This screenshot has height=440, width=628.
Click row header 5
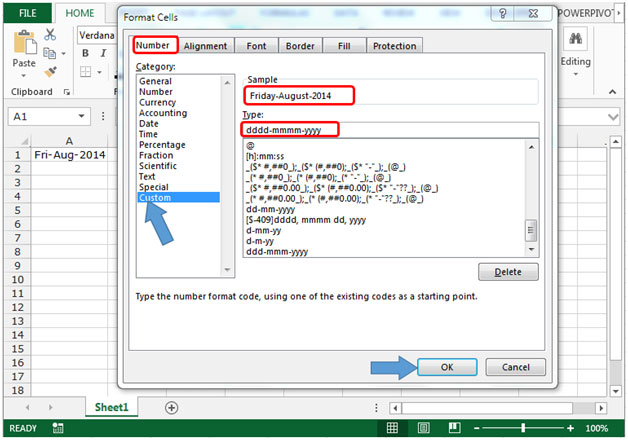coord(17,210)
